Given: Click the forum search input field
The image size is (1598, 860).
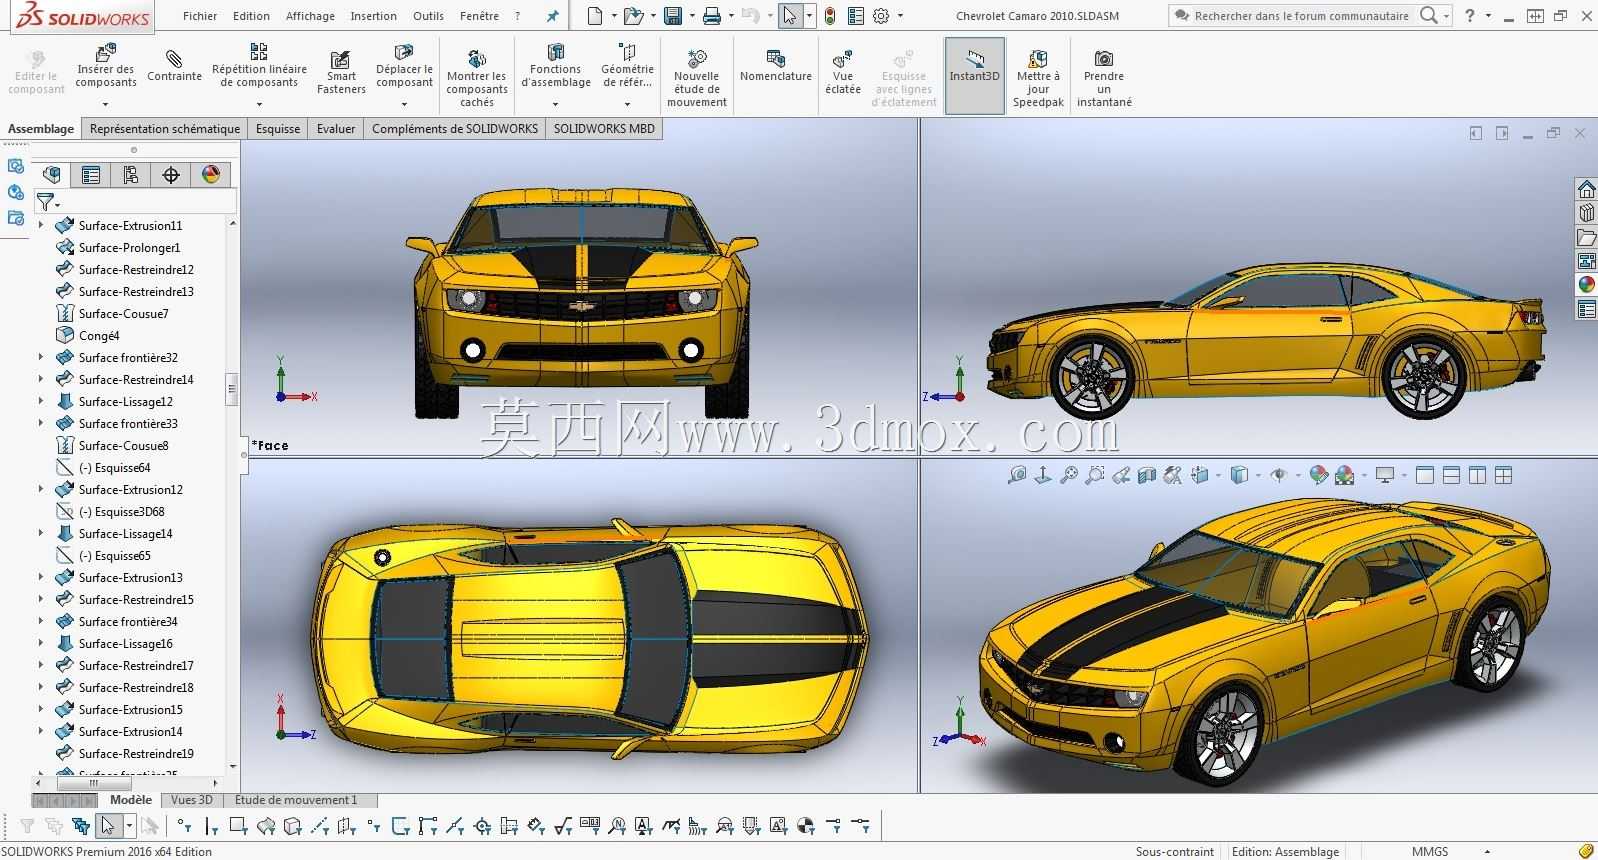Looking at the screenshot, I should click(x=1301, y=16).
